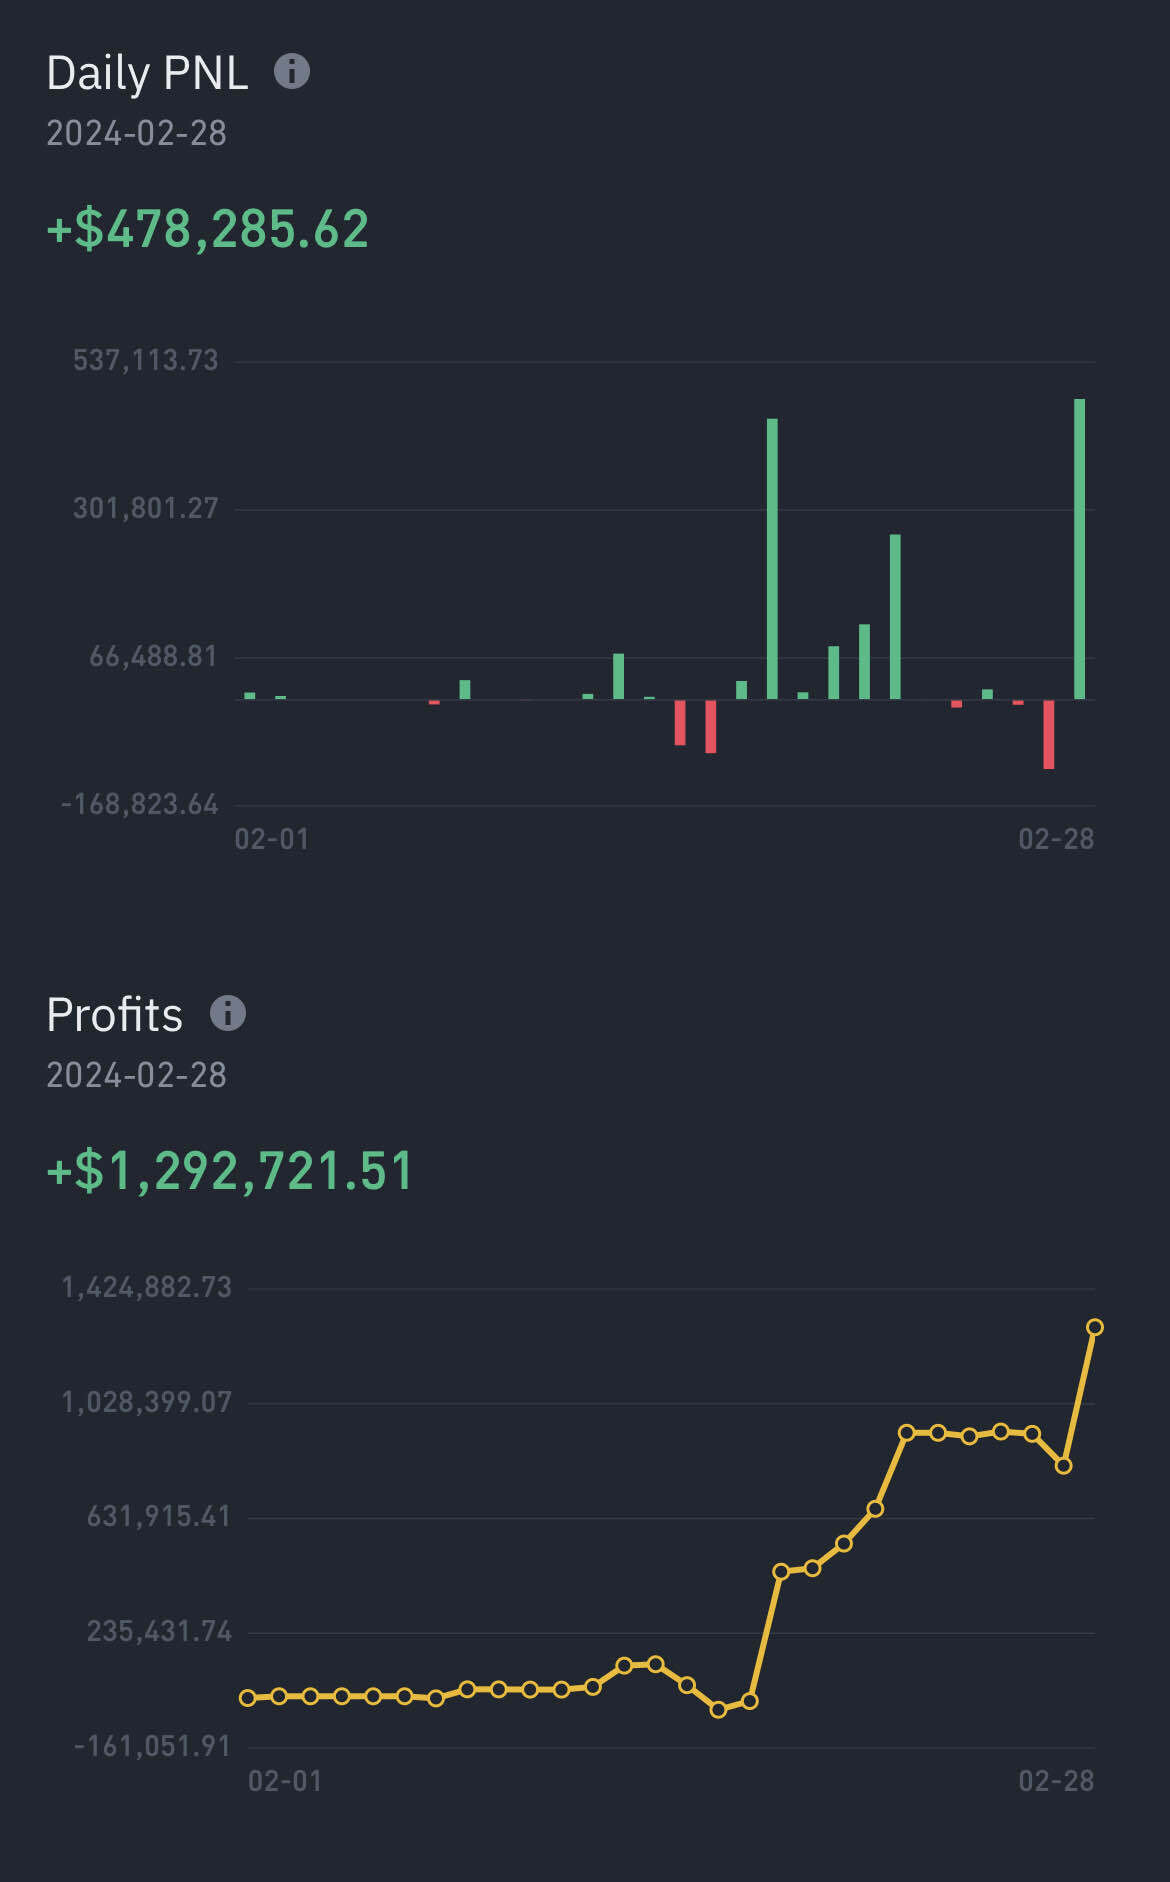Tap the Daily PNL heading

coord(148,73)
